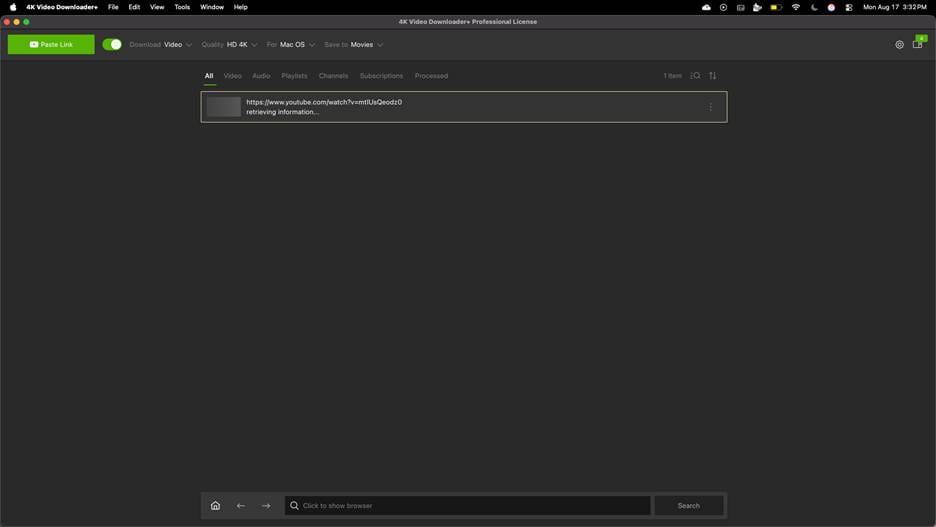Viewport: 936px width, 527px height.
Task: Open the notifications icon with green badge
Action: click(x=918, y=43)
